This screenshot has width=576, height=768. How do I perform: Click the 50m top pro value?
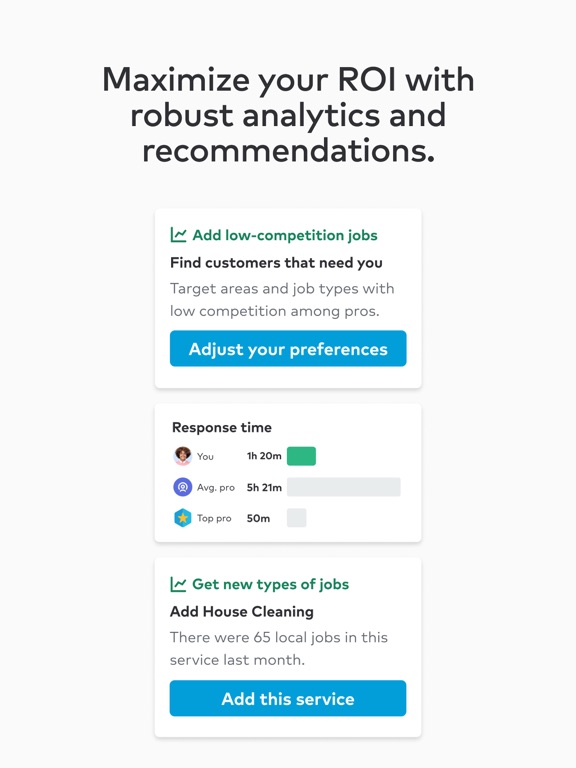tap(258, 518)
